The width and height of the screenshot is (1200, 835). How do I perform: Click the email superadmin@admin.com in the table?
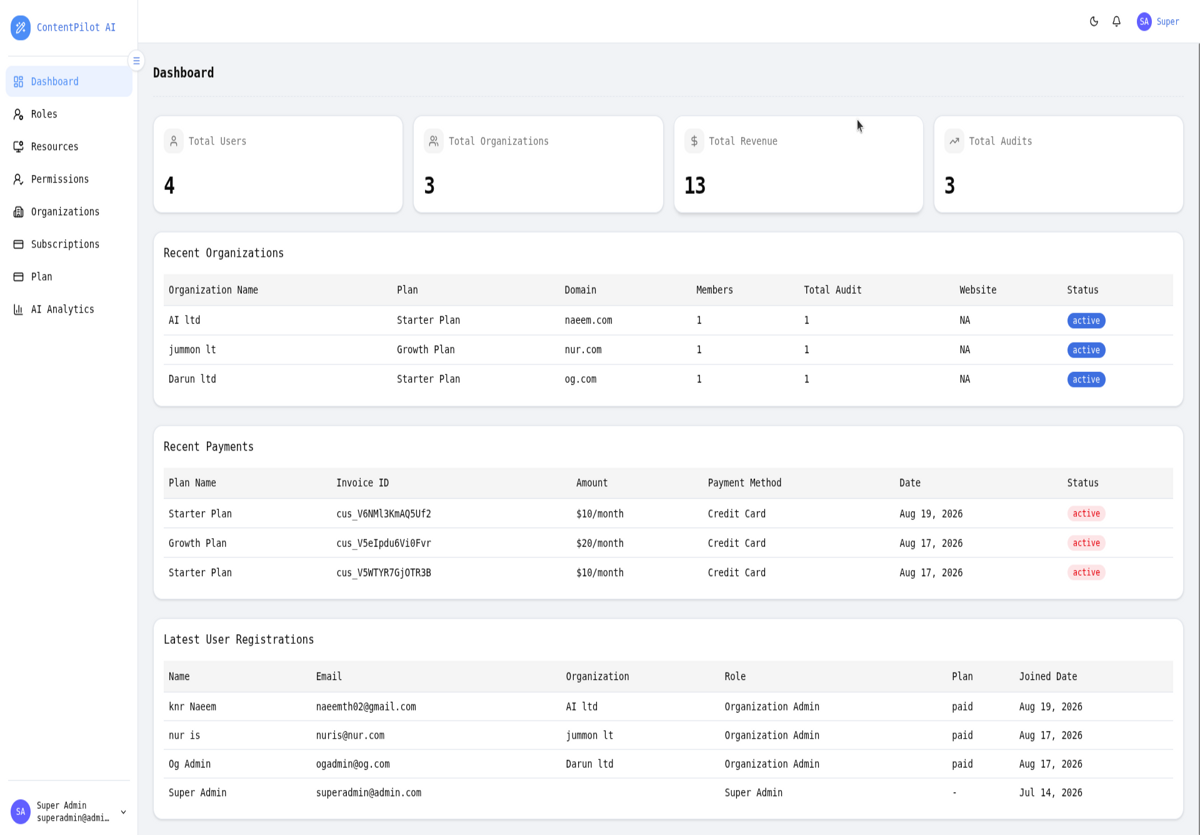[368, 793]
